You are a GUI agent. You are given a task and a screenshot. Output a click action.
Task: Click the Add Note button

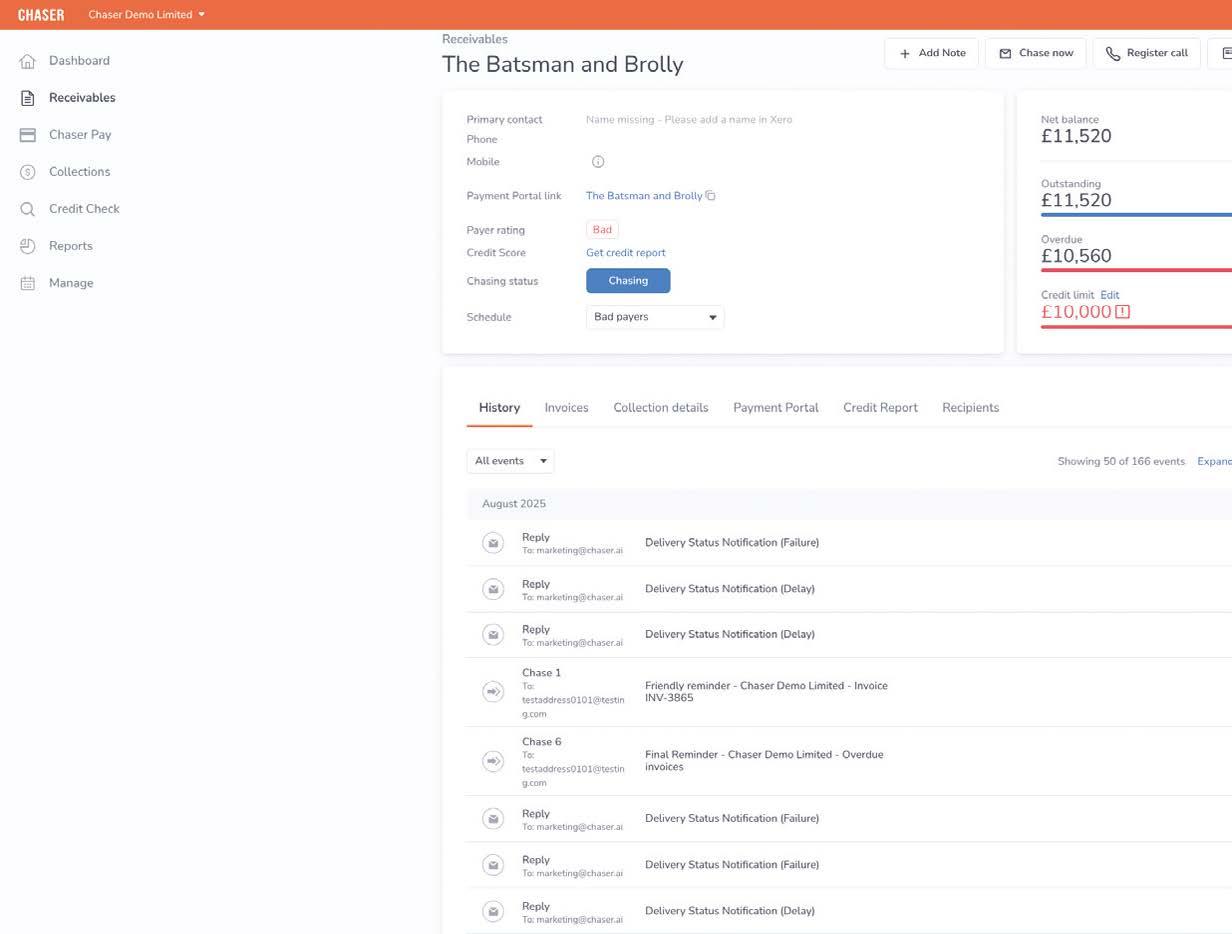pos(931,53)
